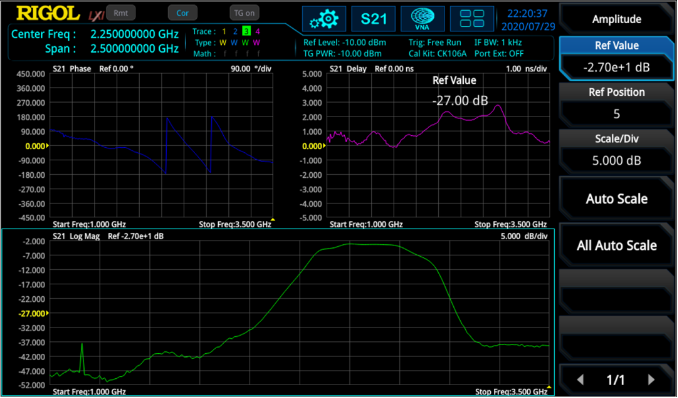678x398 pixels.
Task: Edit the Ref Value field
Action: [x=617, y=58]
